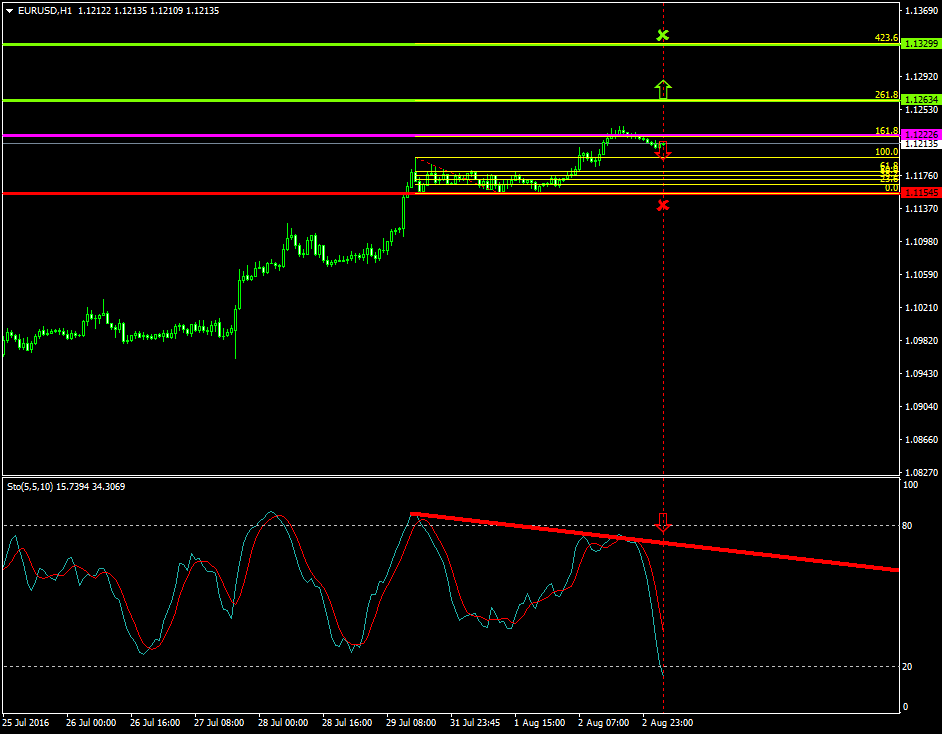Screen dimensions: 942x734
Task: Click the red down arrow near current price
Action: pyautogui.click(x=662, y=152)
